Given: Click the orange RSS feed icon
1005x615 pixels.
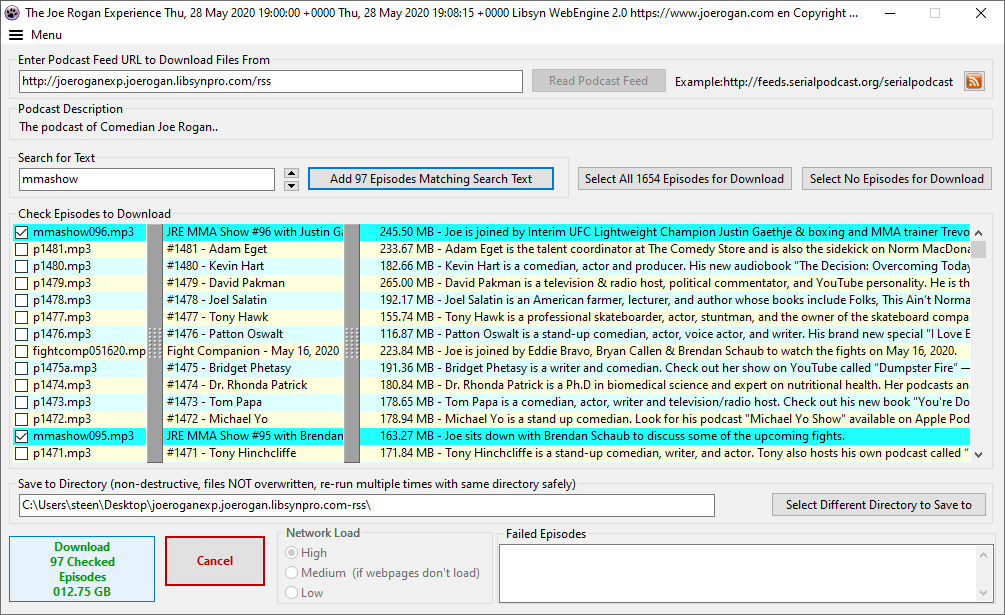Looking at the screenshot, I should point(974,81).
